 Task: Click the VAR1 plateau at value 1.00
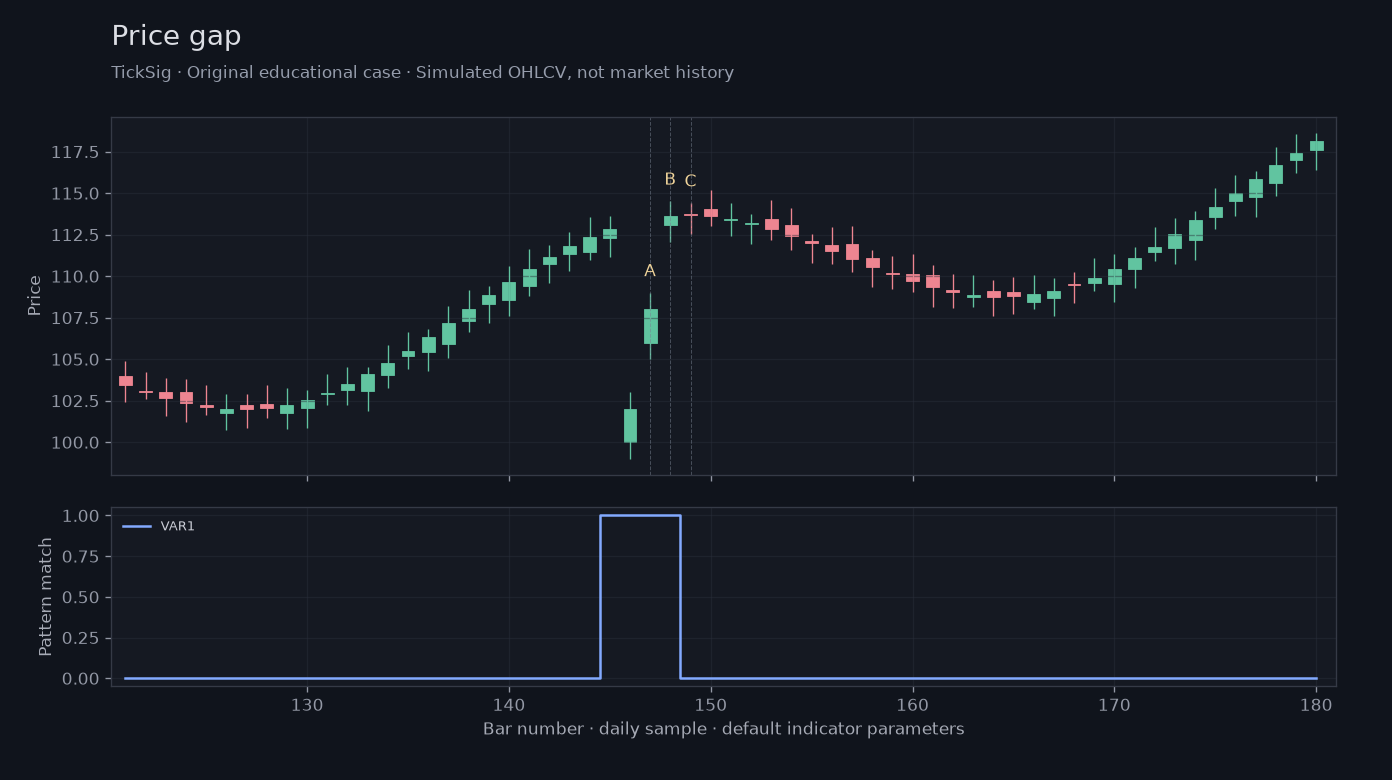[640, 516]
